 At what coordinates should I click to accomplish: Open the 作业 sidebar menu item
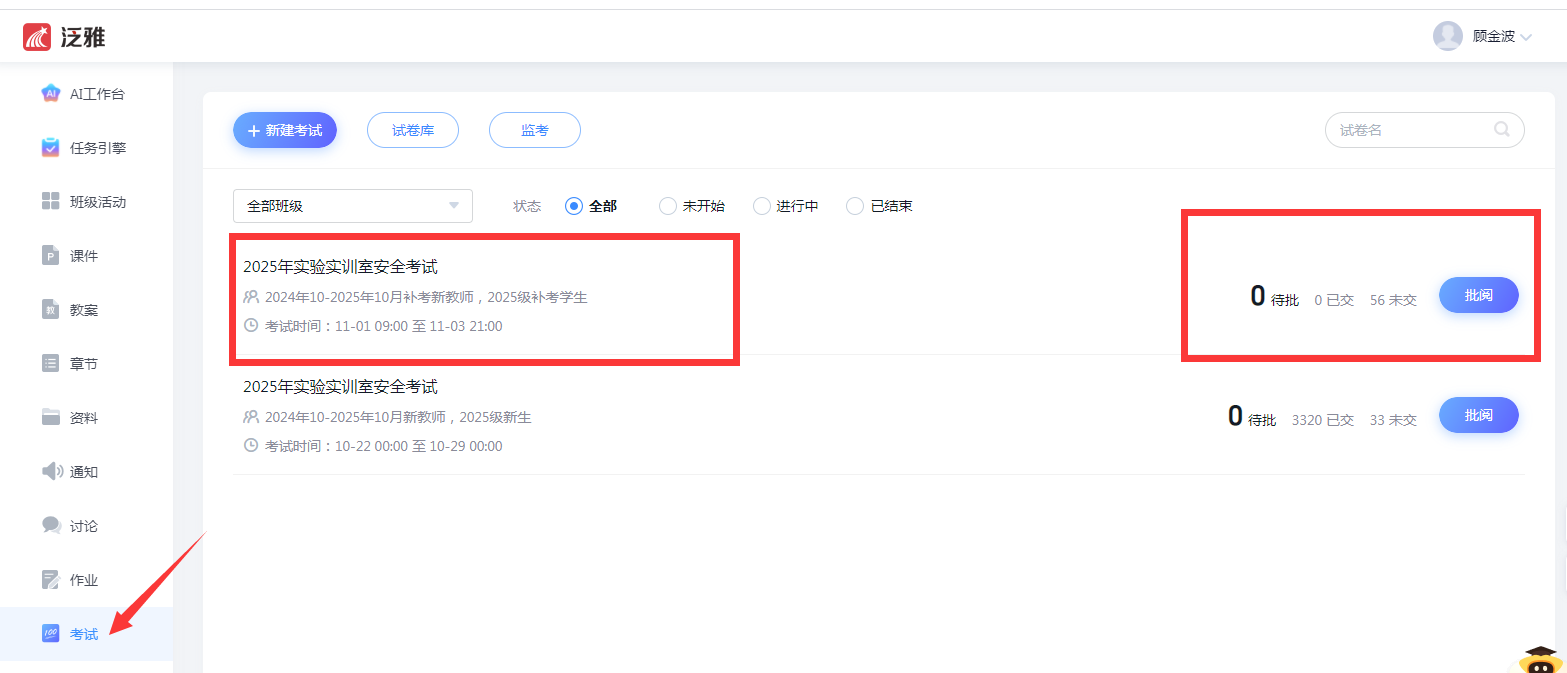[84, 580]
